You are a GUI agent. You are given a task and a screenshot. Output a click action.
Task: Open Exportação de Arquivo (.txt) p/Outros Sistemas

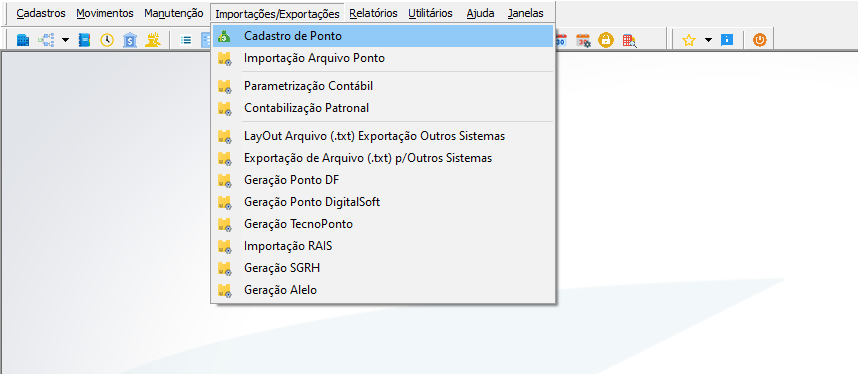point(383,158)
